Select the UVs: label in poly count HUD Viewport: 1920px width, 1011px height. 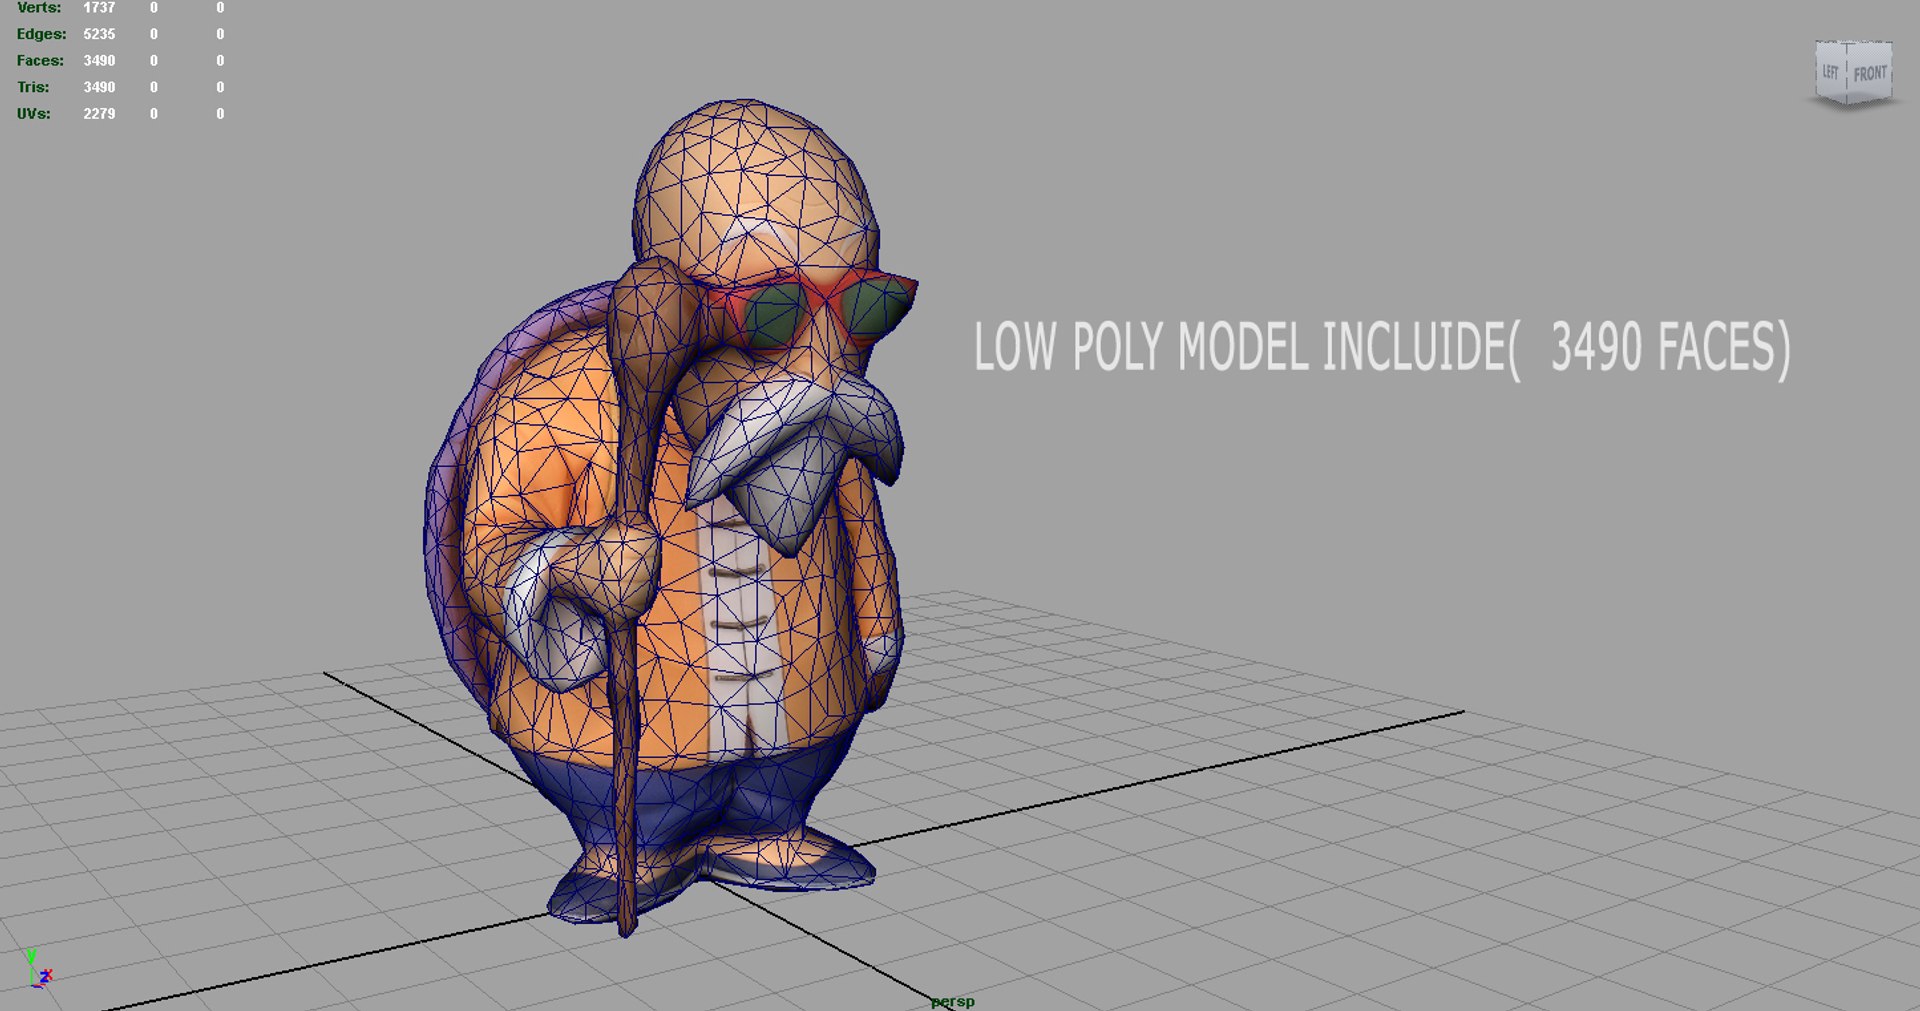pyautogui.click(x=33, y=114)
